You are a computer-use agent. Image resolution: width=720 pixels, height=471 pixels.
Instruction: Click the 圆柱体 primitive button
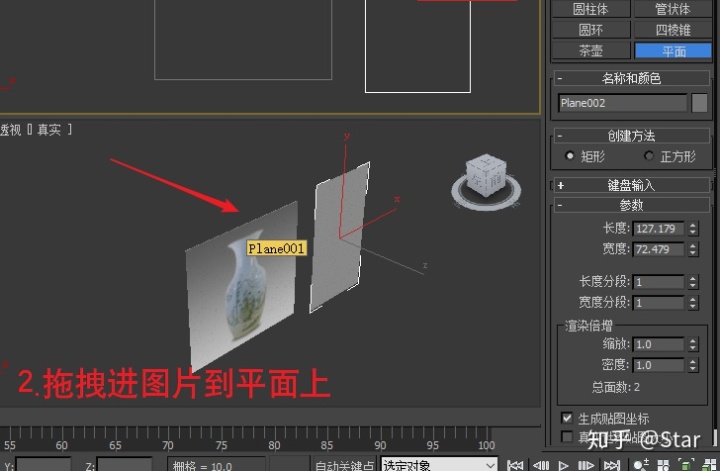click(x=591, y=9)
